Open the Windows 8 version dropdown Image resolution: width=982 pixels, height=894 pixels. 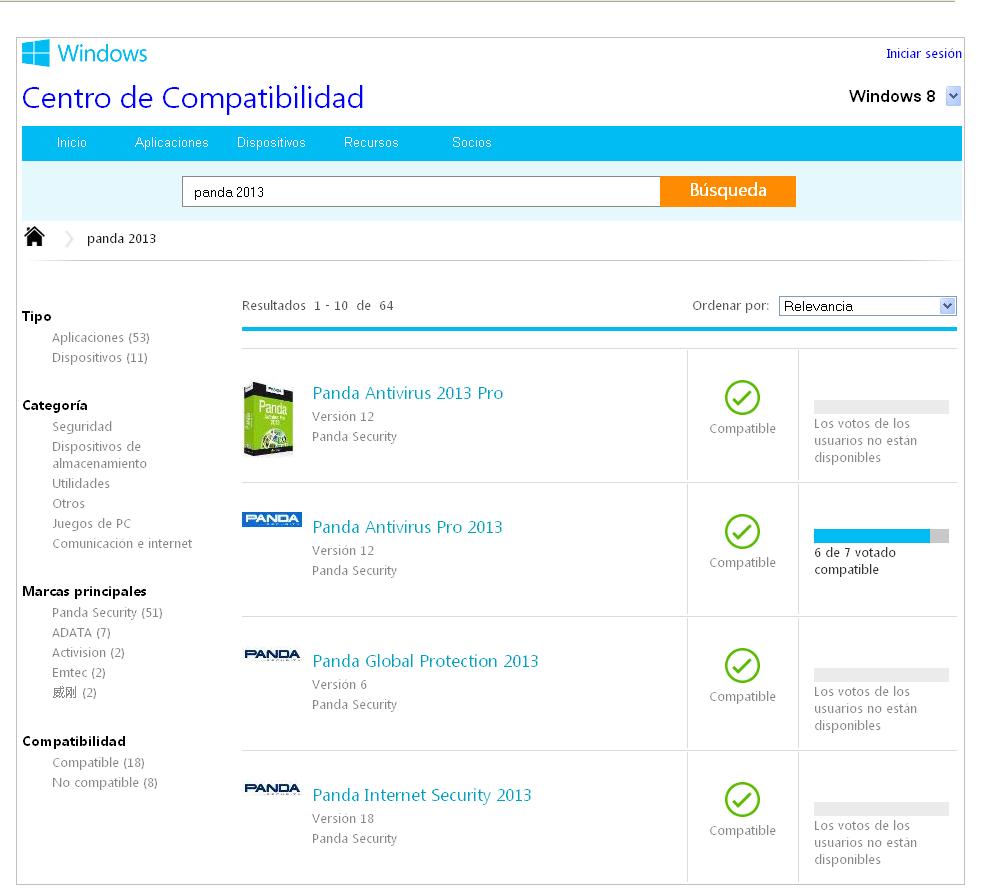click(x=953, y=96)
